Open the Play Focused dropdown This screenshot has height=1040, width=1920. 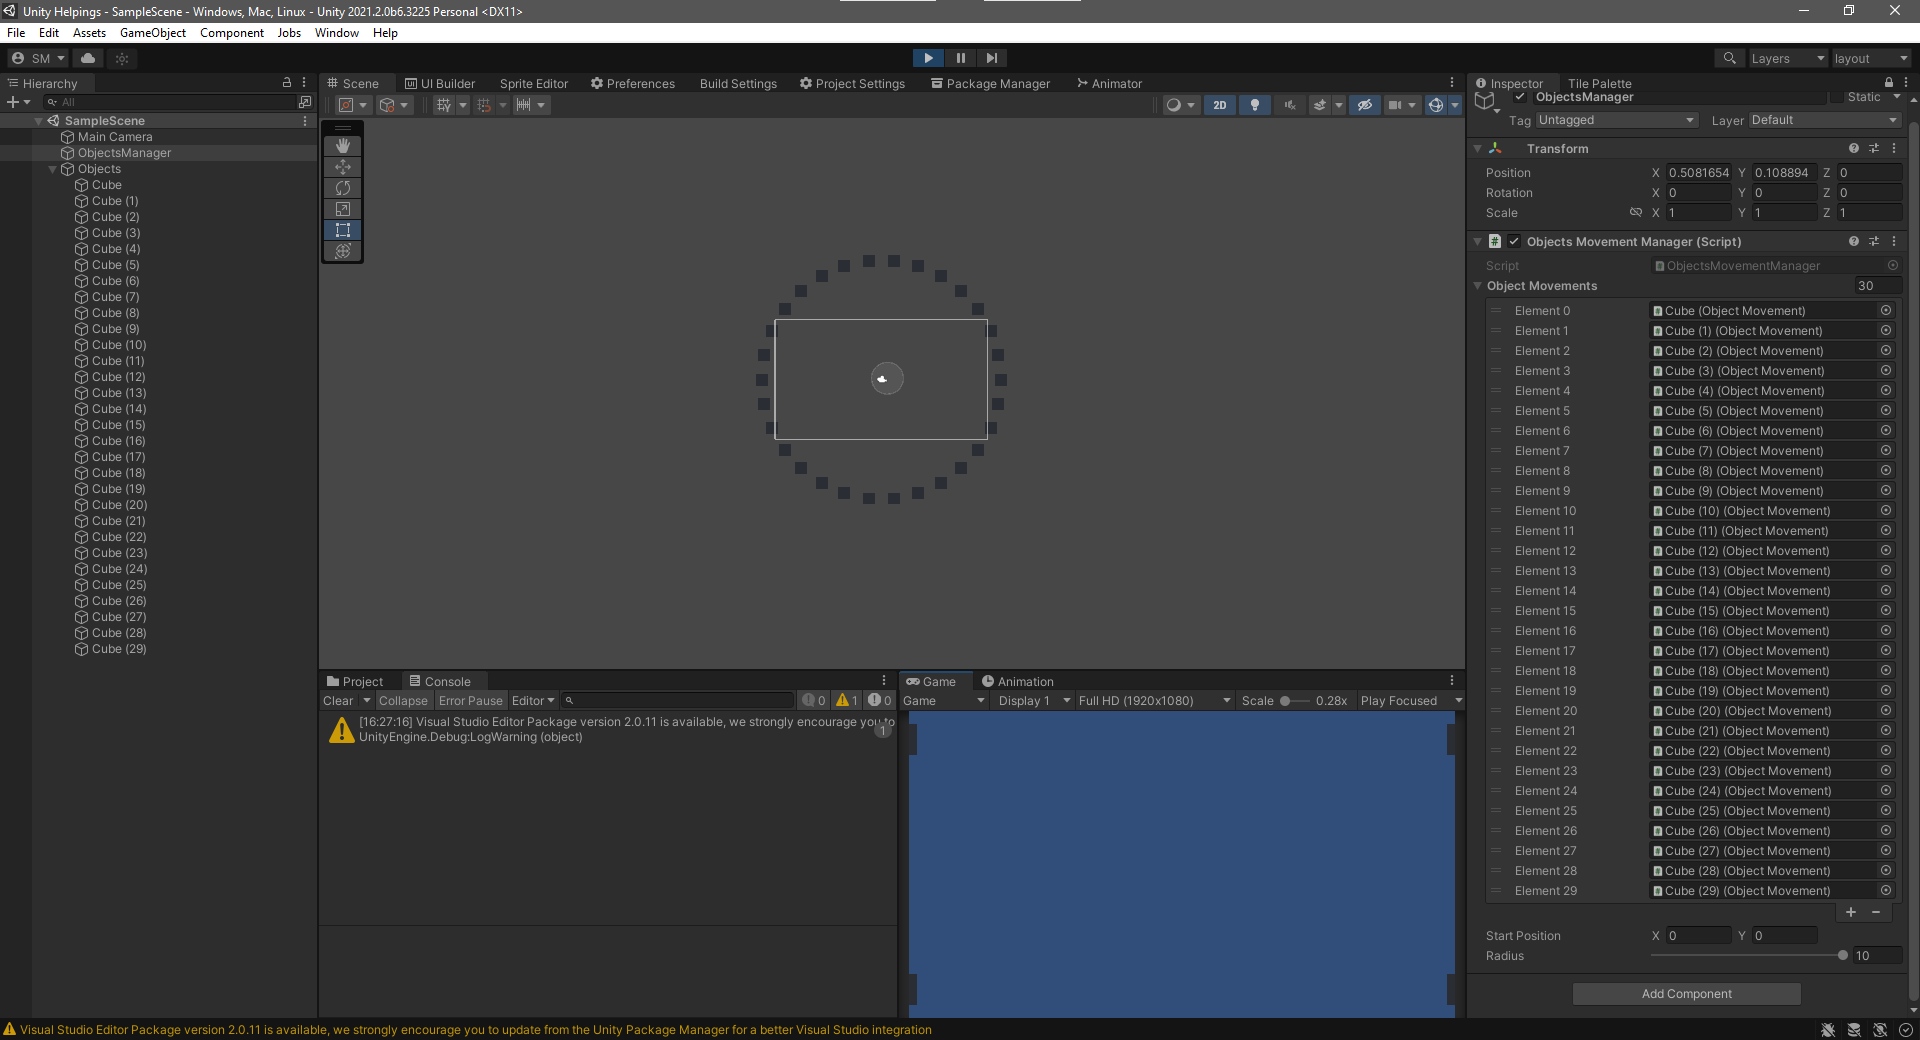[x=1411, y=701]
